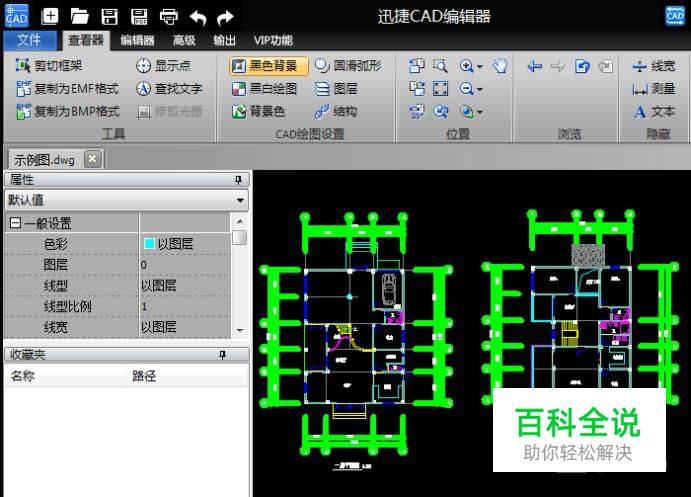Click the app CAD icon at top left
This screenshot has height=497, width=691.
(17, 16)
